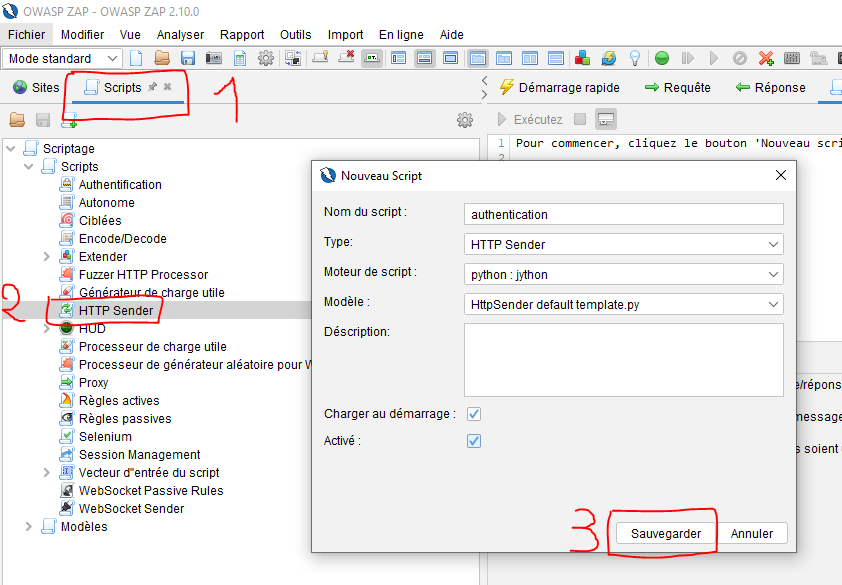
Task: Click the Manage Add-ons toolbar icon
Action: click(582, 58)
